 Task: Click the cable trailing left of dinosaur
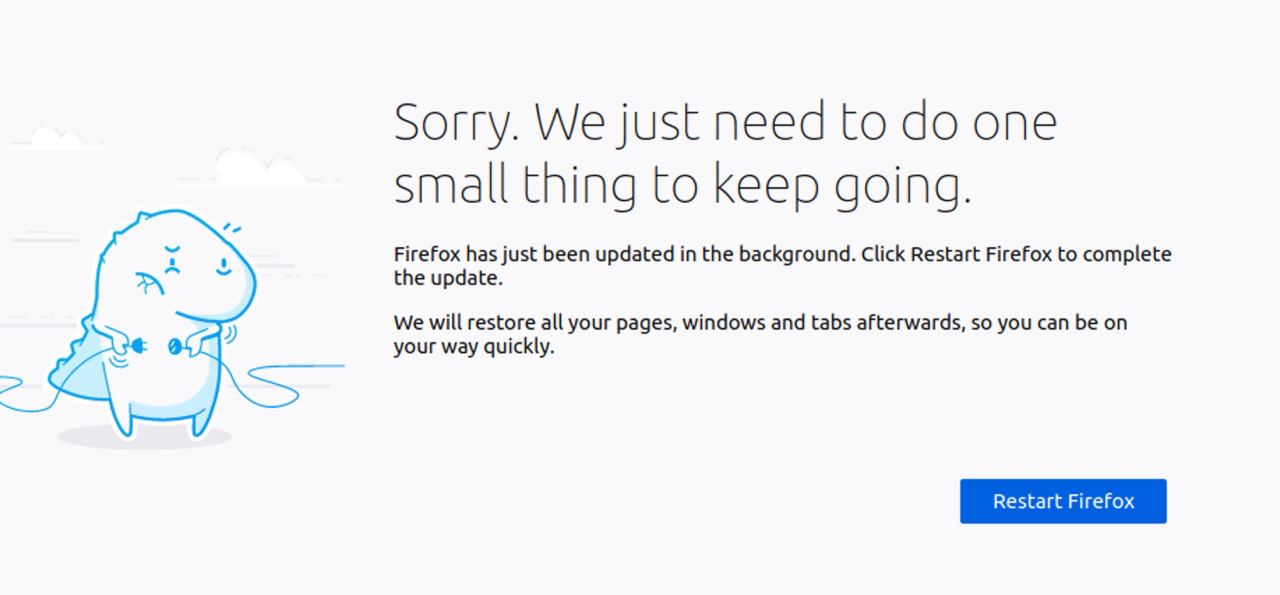point(25,392)
